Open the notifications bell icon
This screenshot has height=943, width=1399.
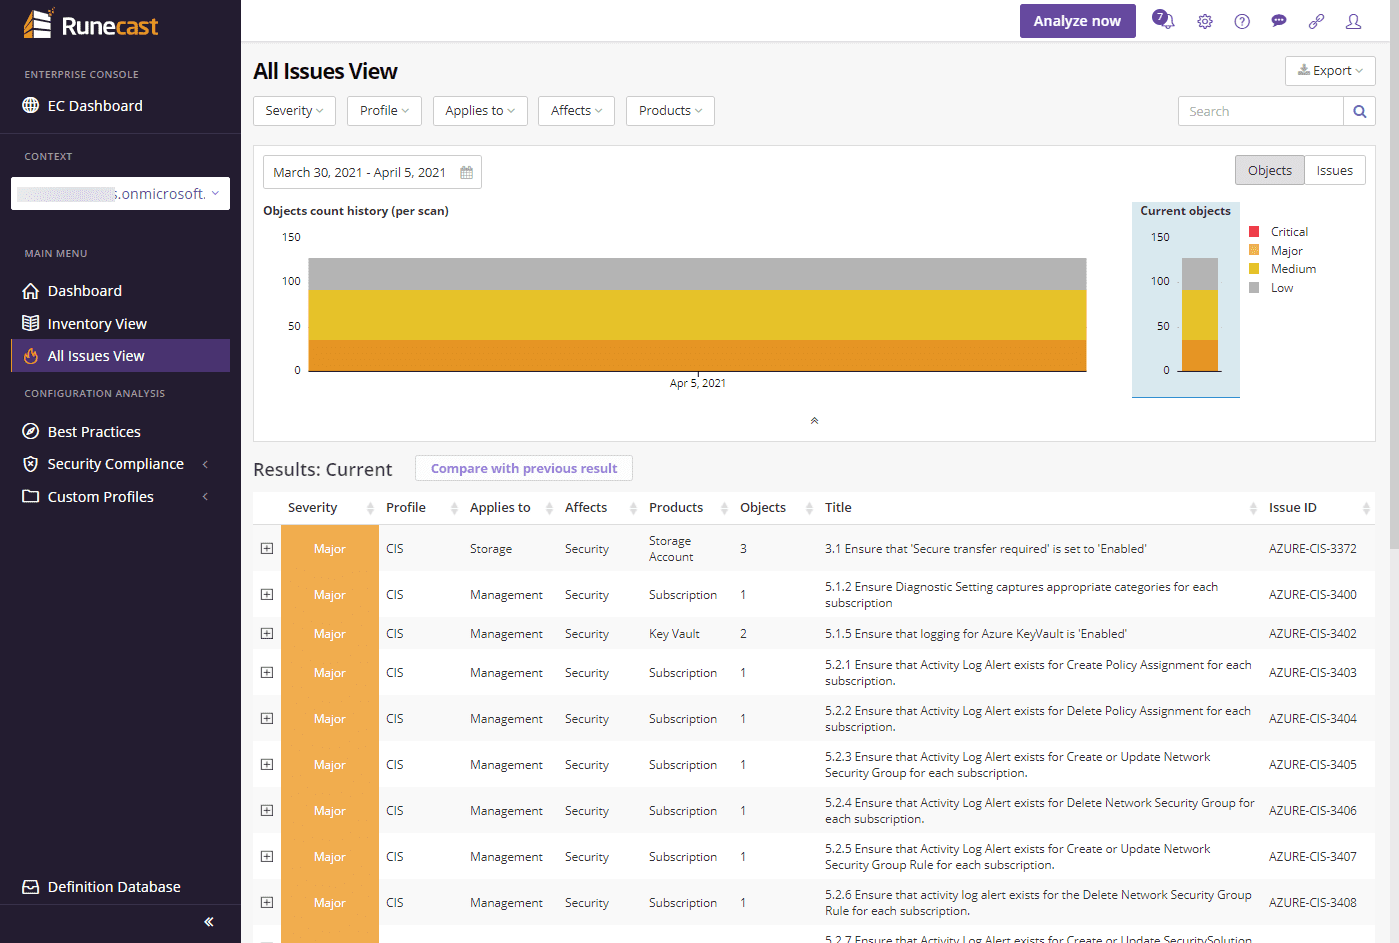point(1163,21)
